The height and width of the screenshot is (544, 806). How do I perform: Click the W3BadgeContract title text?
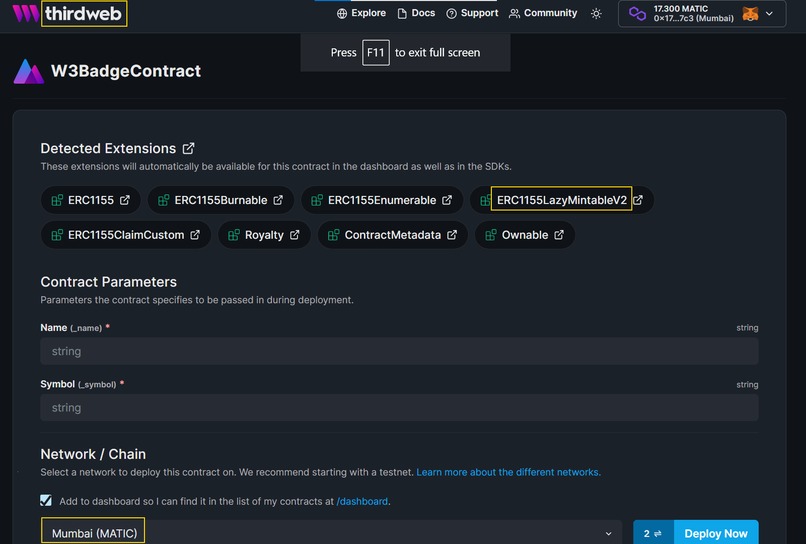(x=126, y=71)
